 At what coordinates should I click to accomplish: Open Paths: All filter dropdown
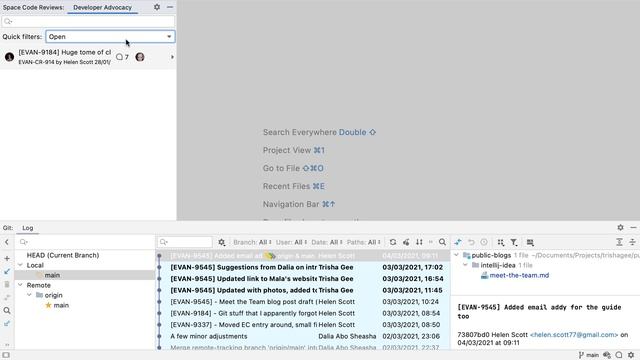(x=364, y=242)
